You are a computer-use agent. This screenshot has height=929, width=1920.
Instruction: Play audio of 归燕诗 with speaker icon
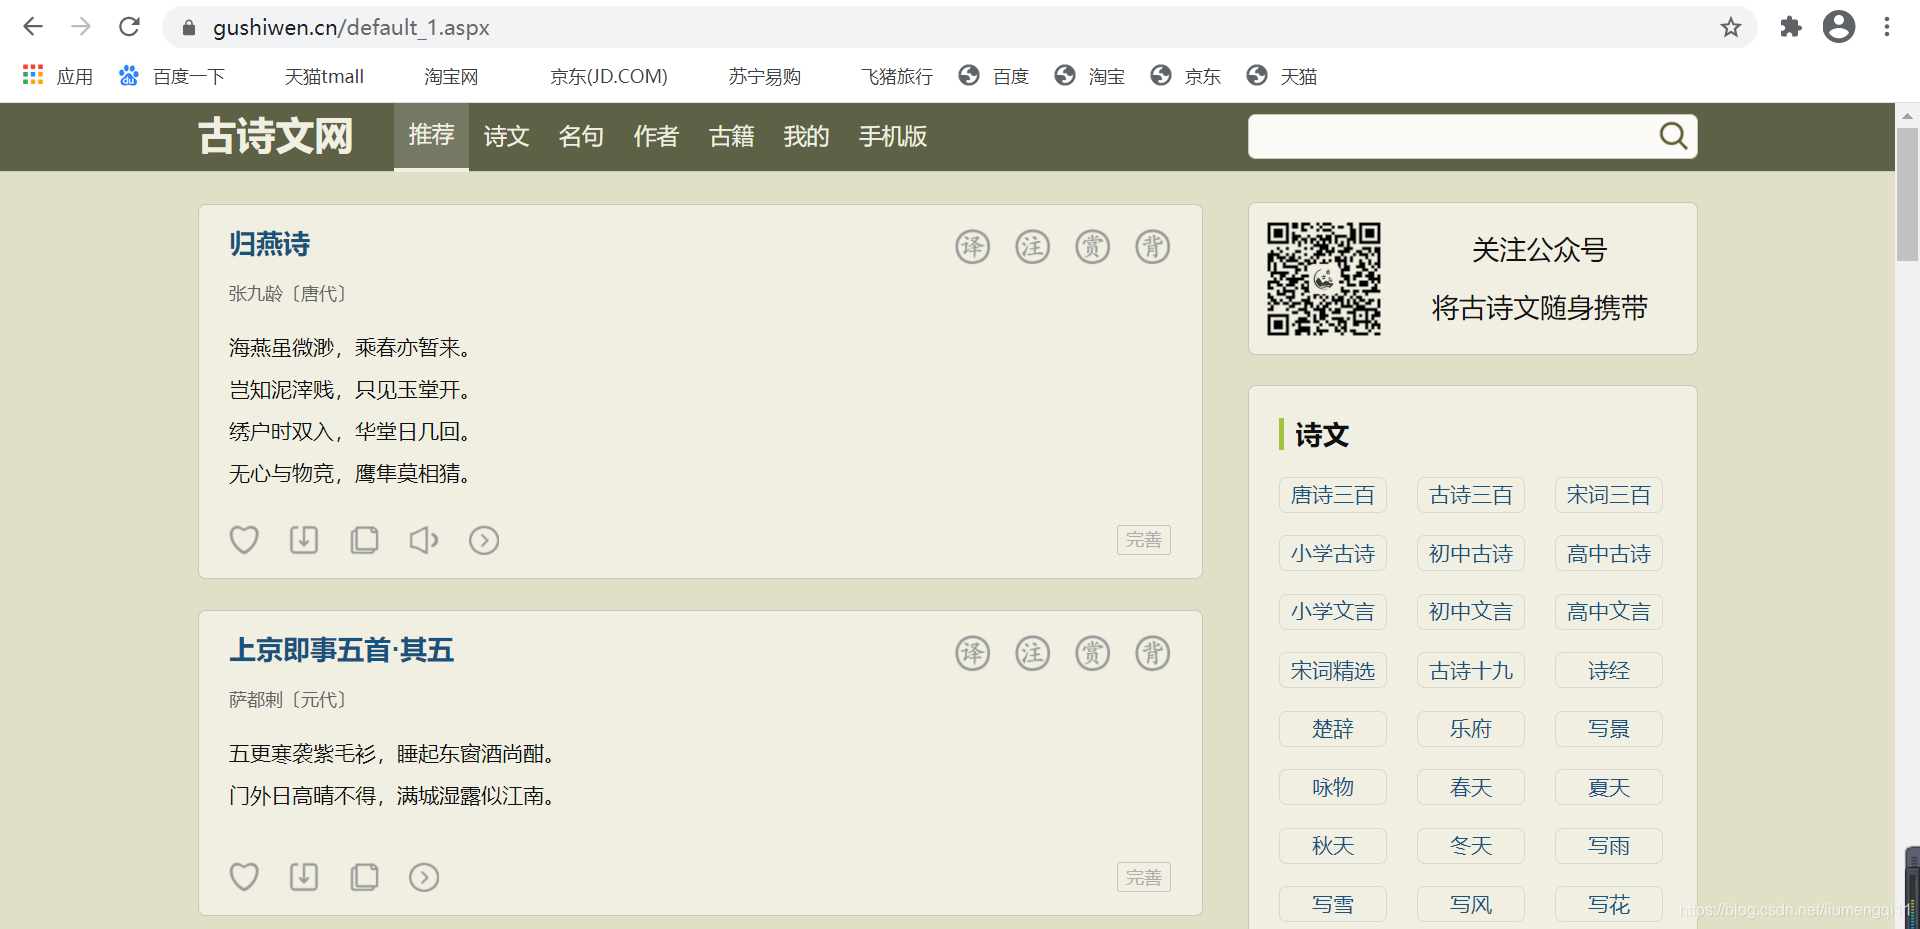424,540
